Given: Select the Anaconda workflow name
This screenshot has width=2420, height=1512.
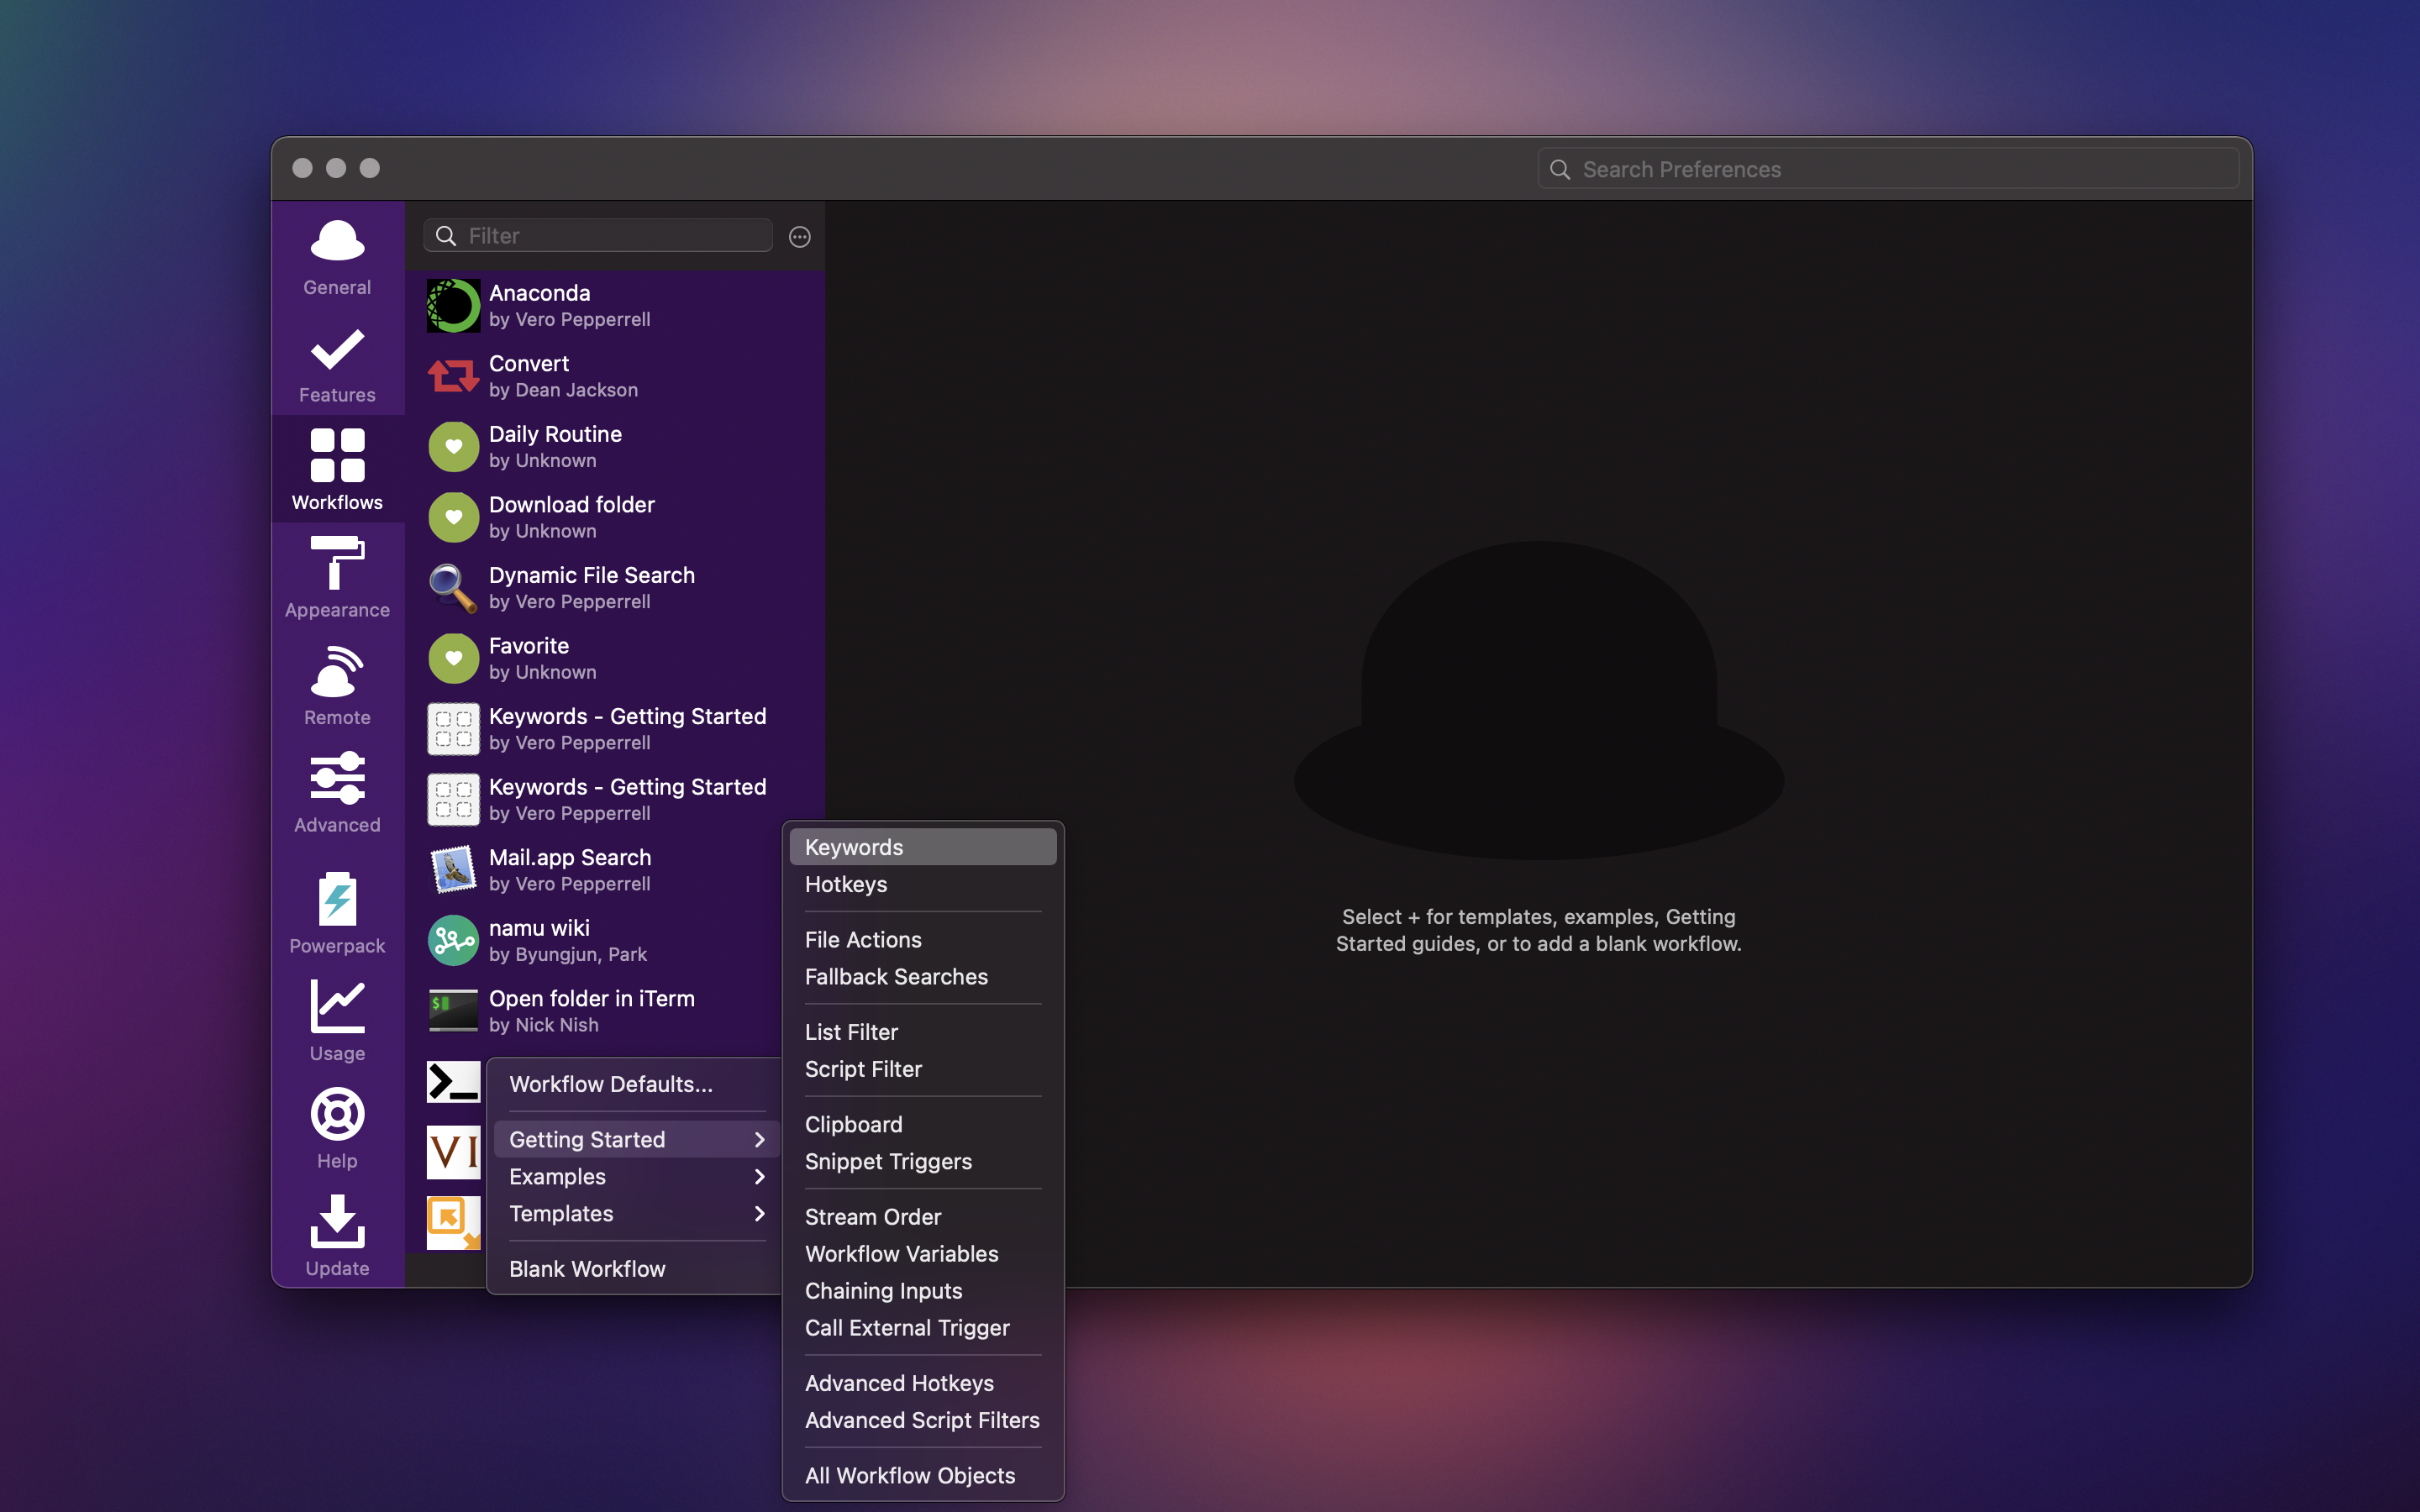Looking at the screenshot, I should click(540, 293).
